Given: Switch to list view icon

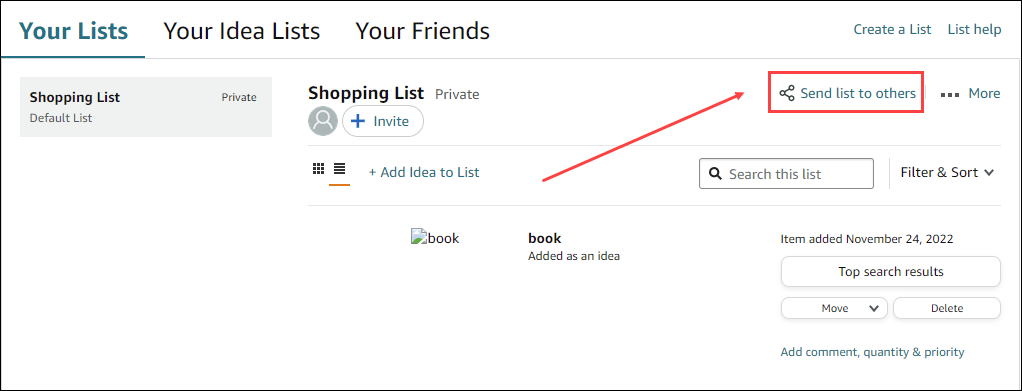Looking at the screenshot, I should [x=340, y=169].
